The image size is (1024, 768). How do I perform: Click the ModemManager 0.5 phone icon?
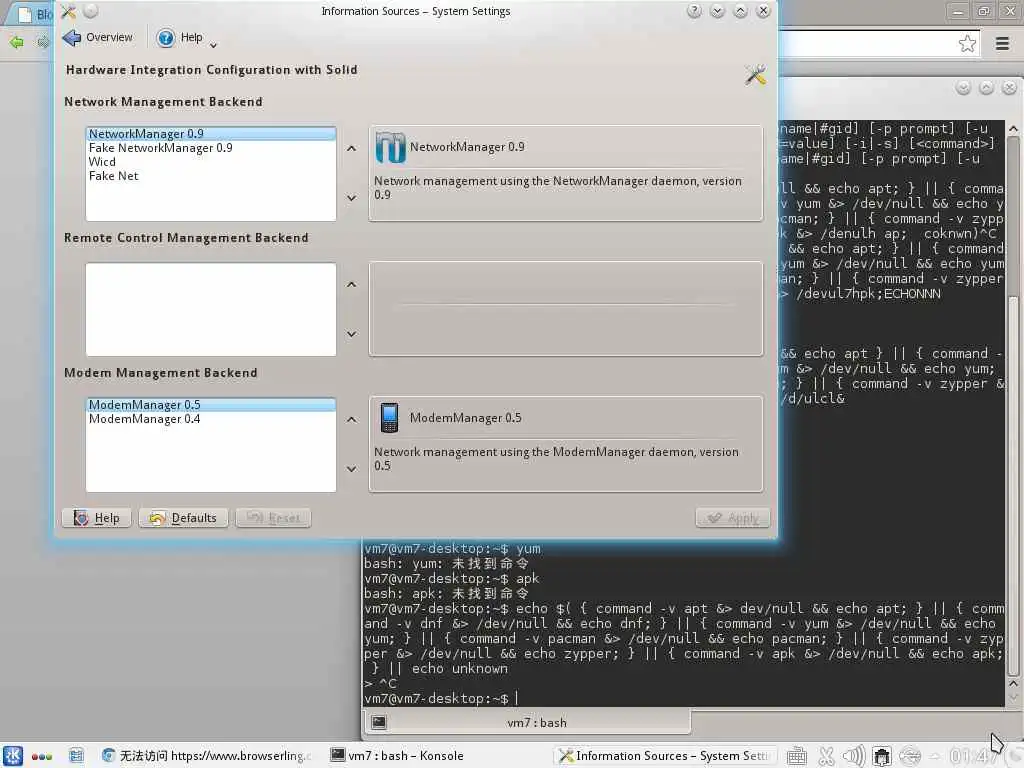coord(389,418)
